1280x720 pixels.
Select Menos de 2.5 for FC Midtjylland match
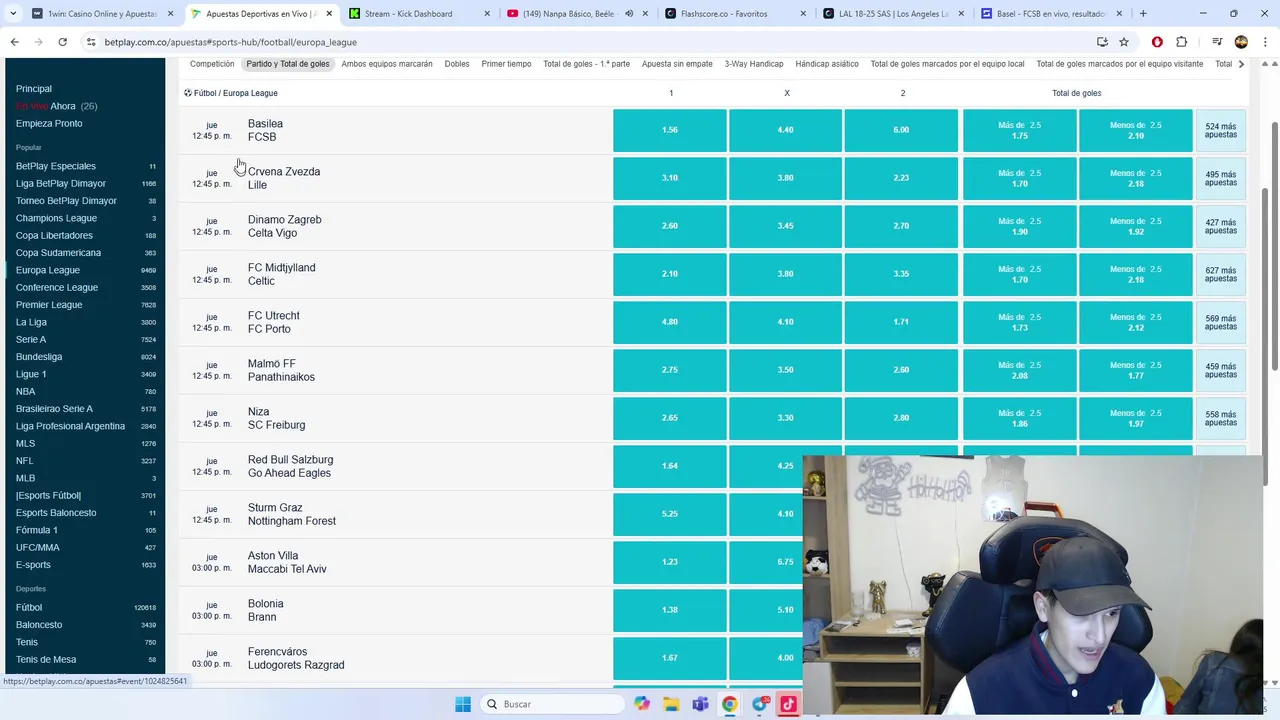(x=1136, y=274)
